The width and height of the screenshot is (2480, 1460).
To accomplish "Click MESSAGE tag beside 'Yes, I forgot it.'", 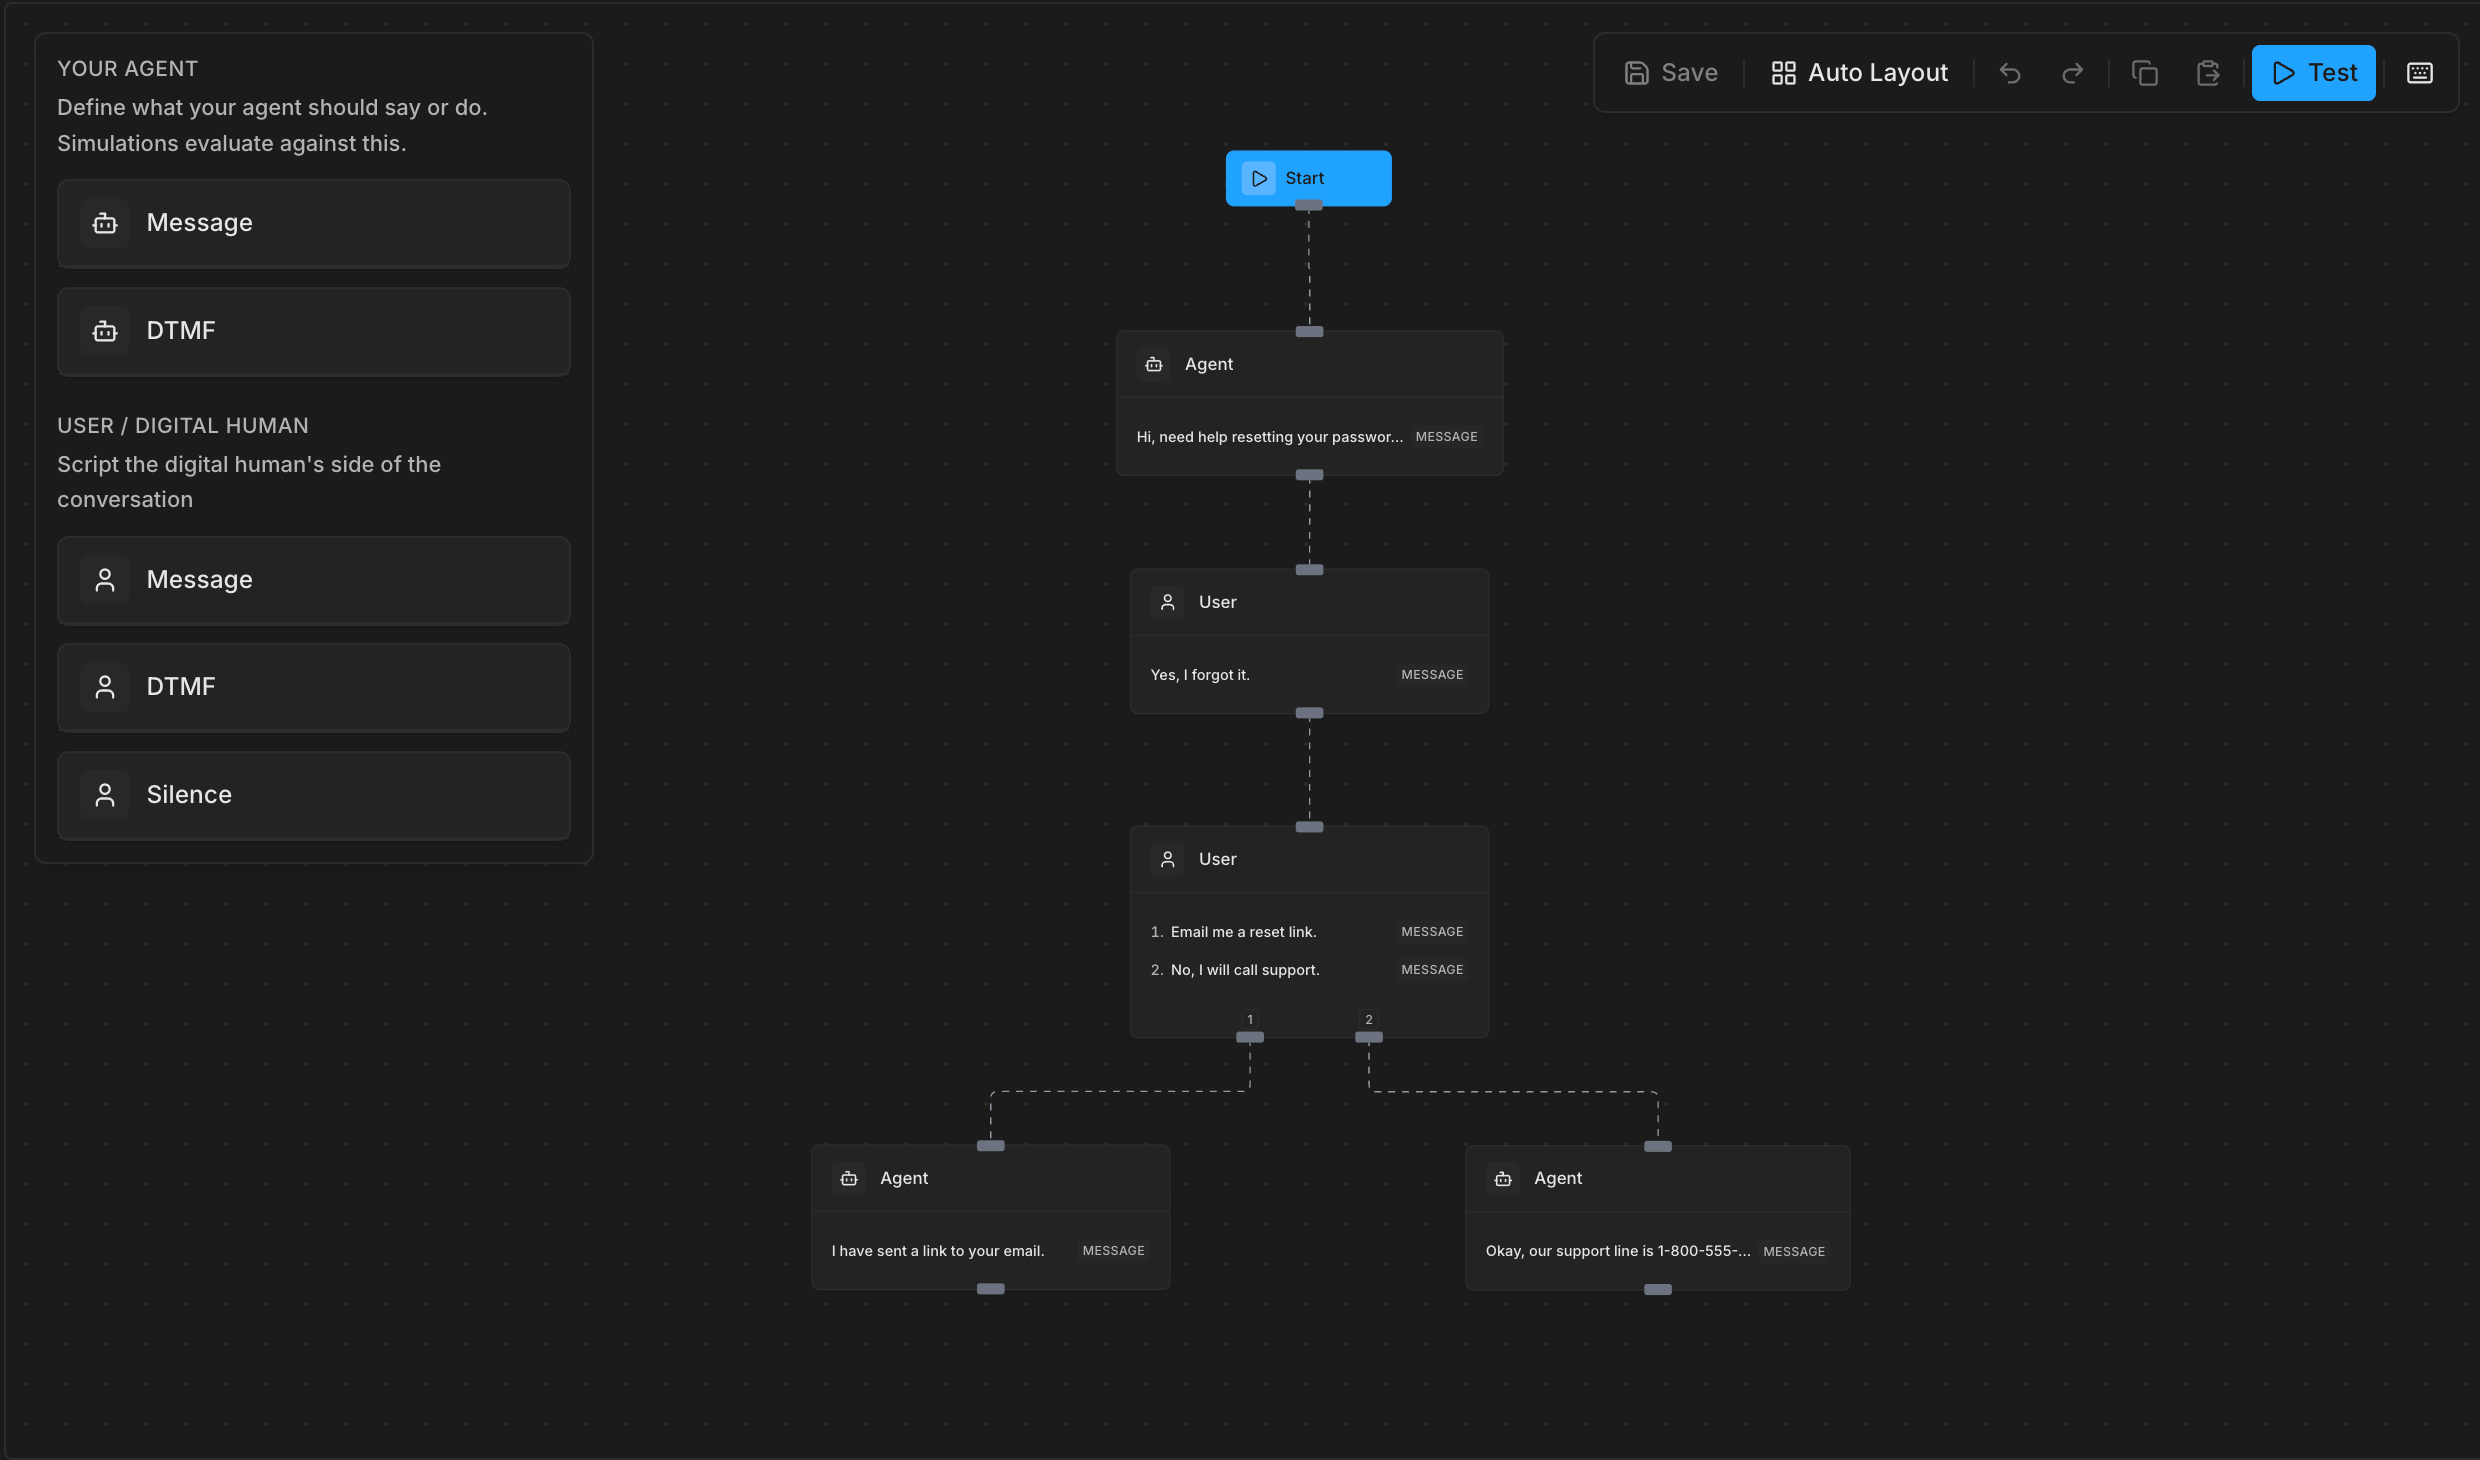I will [x=1432, y=675].
